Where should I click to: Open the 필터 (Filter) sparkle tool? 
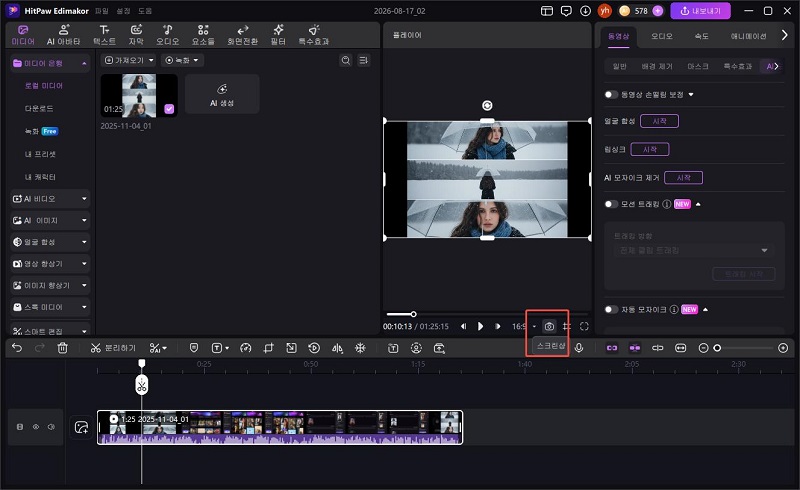278,35
